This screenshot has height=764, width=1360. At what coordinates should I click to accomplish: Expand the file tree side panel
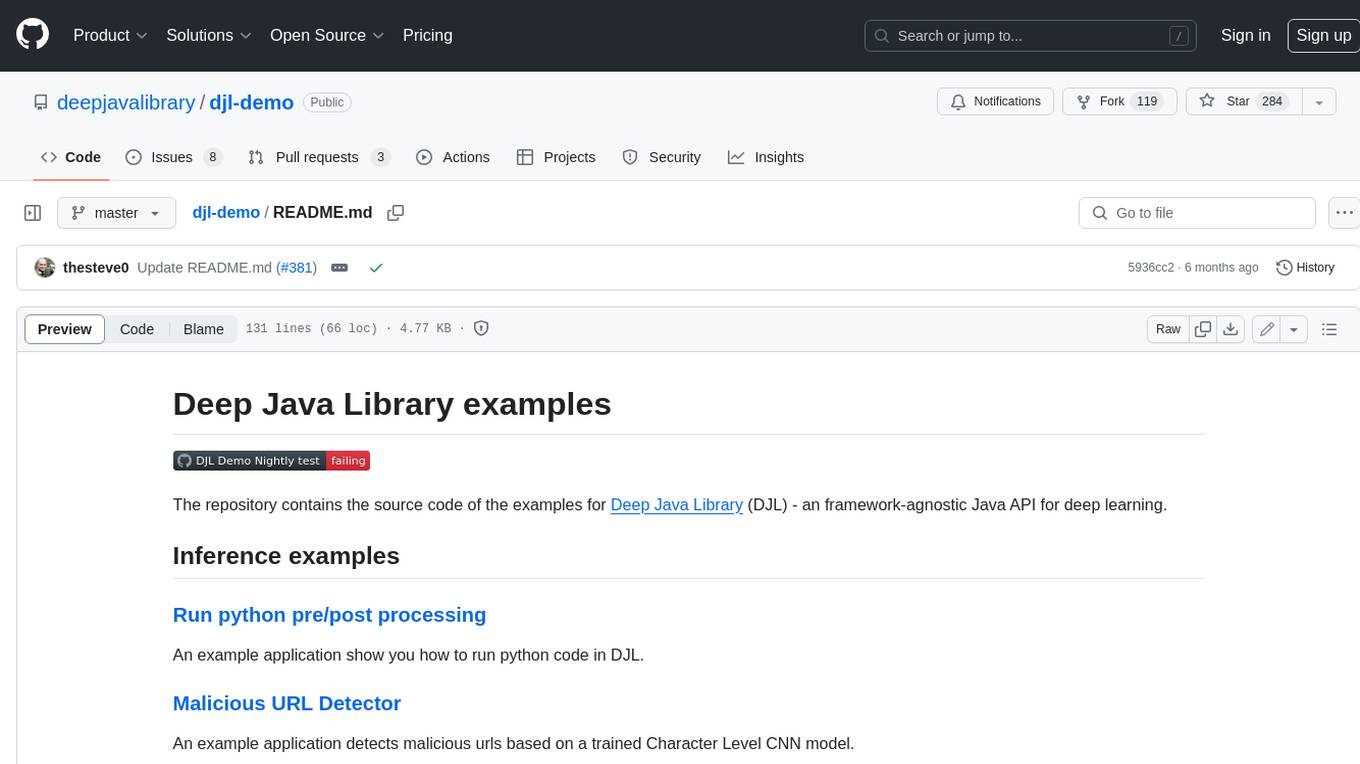tap(32, 213)
